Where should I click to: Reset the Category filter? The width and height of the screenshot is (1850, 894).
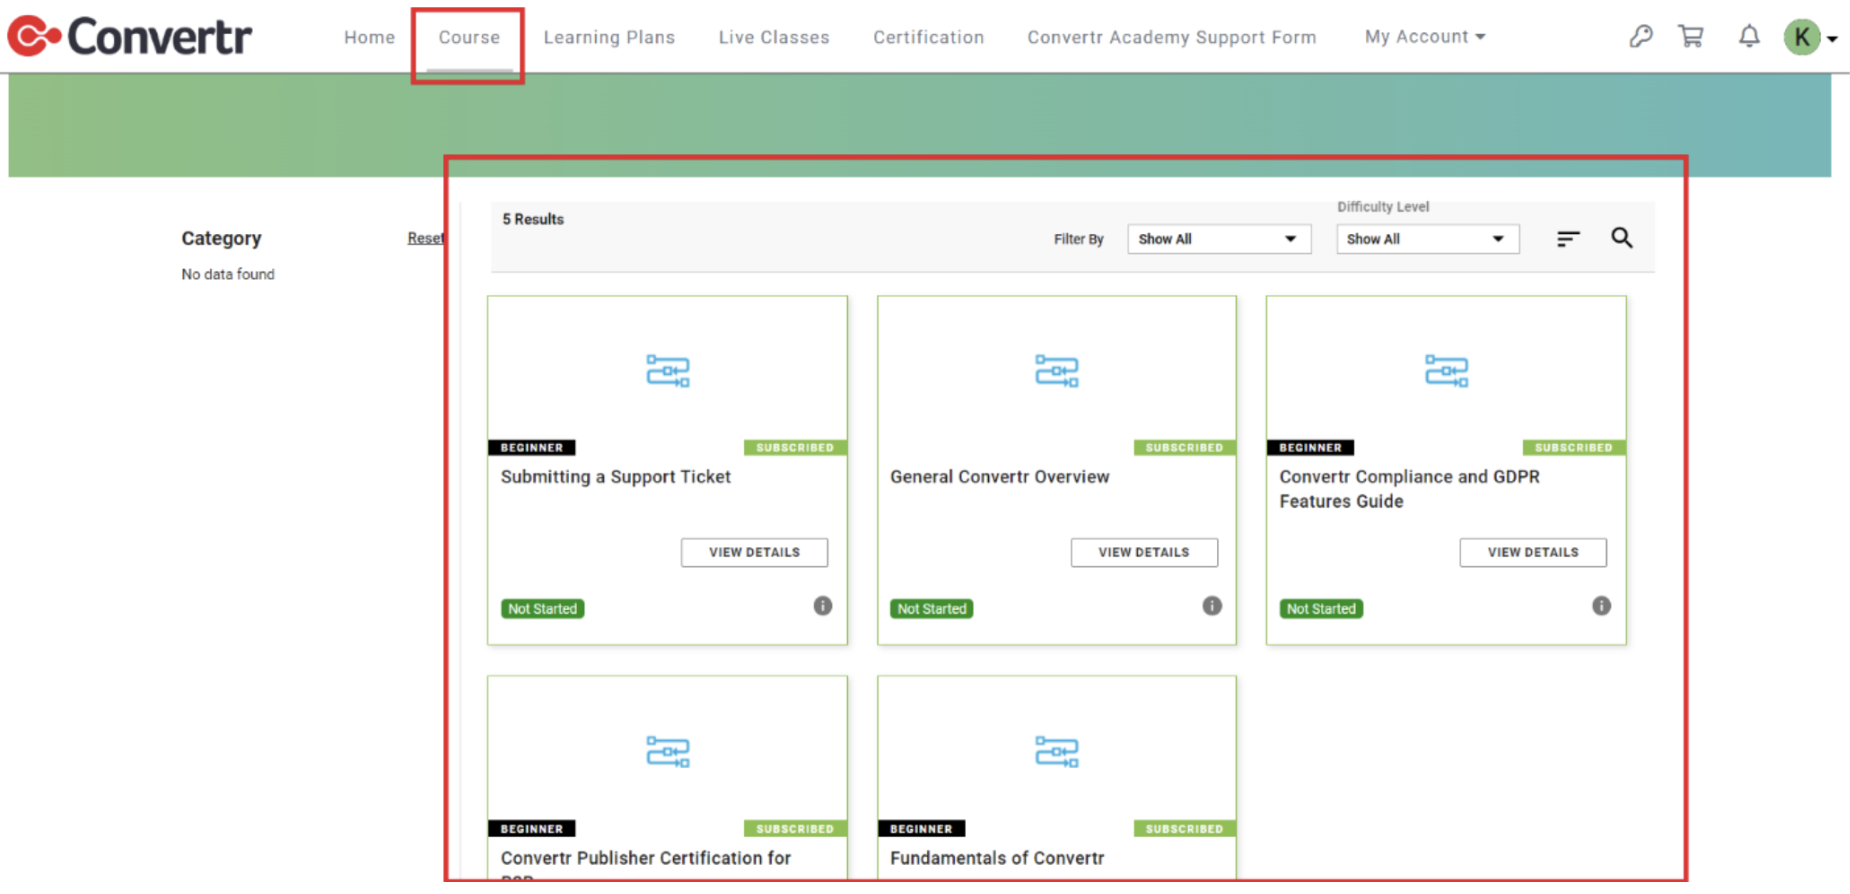pos(426,238)
